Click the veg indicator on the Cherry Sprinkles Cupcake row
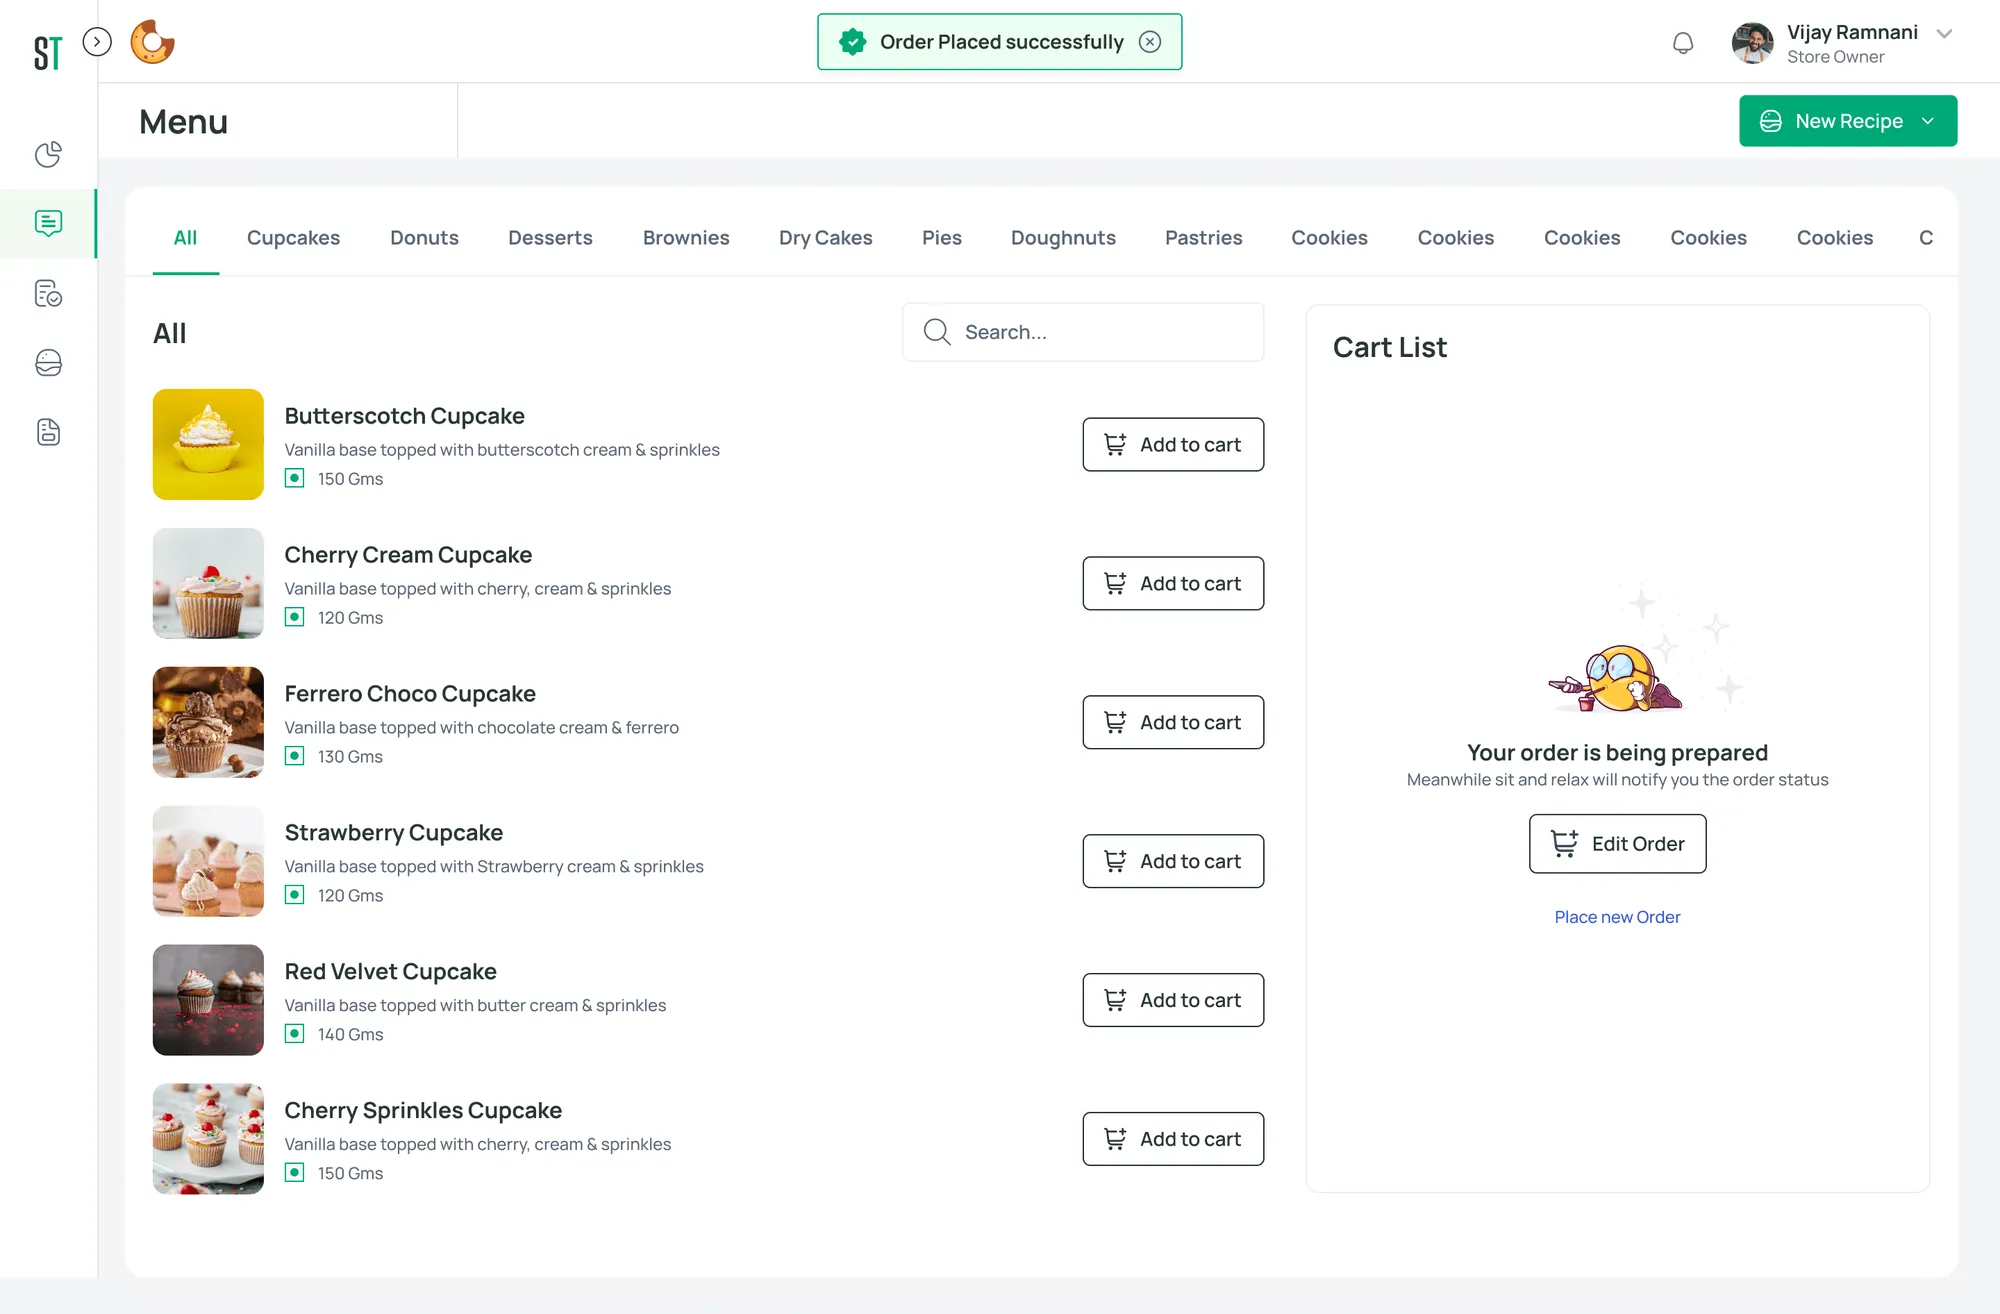The image size is (2000, 1314). tap(294, 1173)
